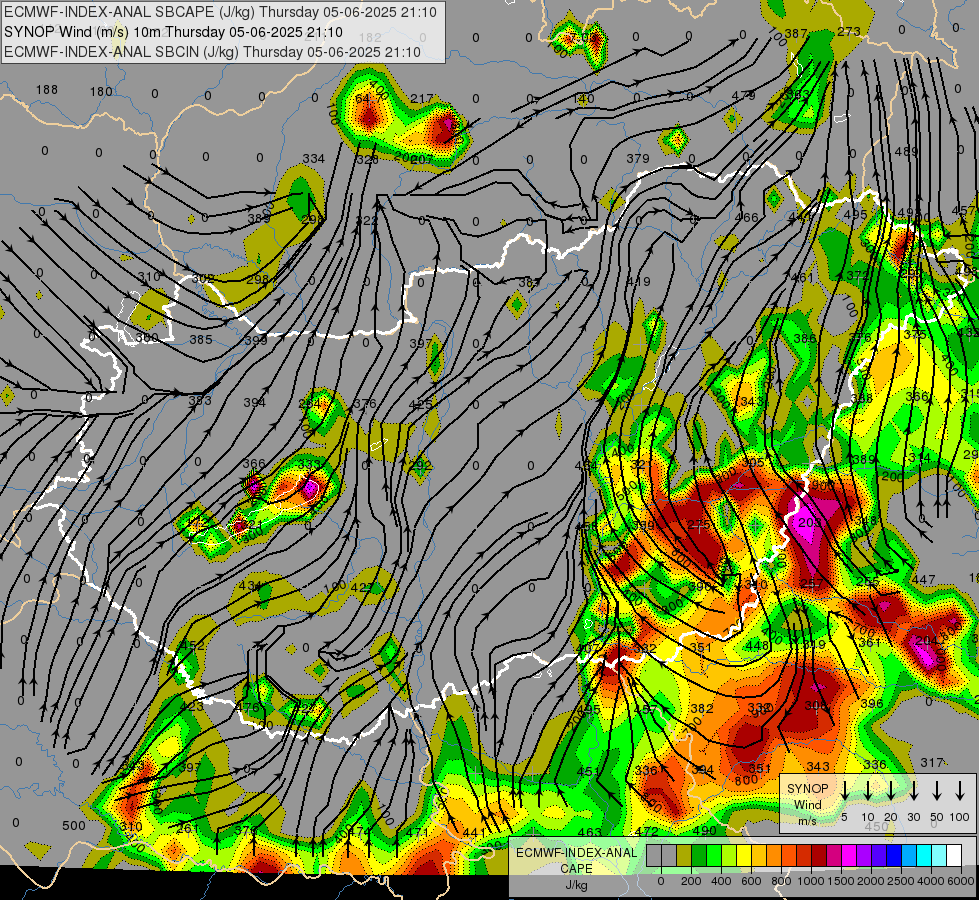This screenshot has height=900, width=979.
Task: Click the map value '472'
Action: pyautogui.click(x=647, y=831)
